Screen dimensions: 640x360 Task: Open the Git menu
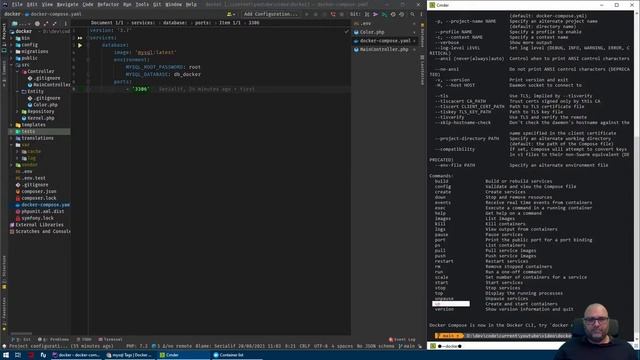tap(157, 4)
